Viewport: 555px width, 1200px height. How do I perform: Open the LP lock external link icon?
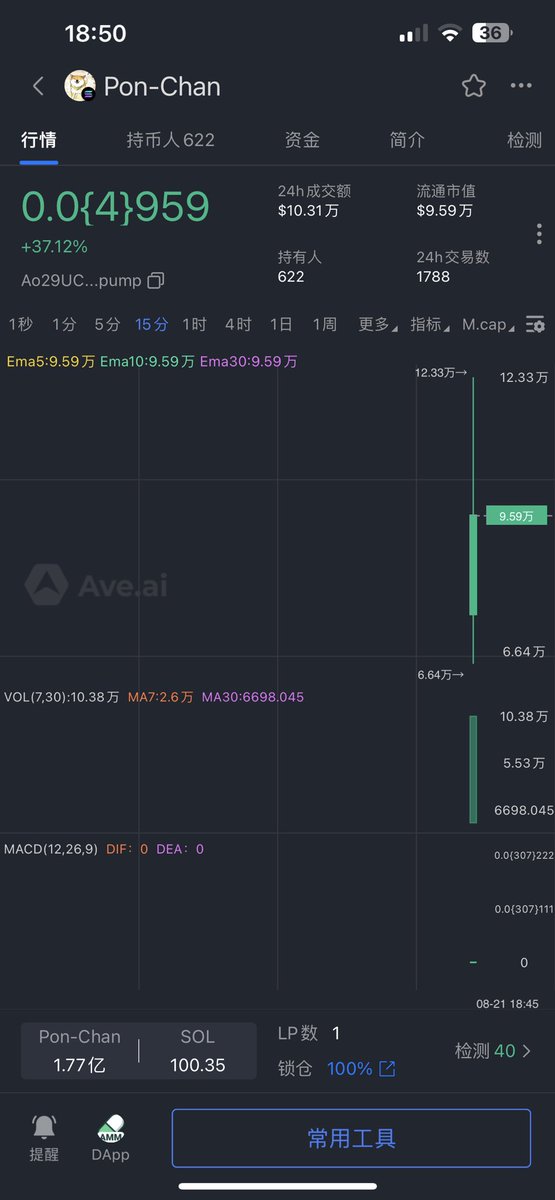[387, 1069]
